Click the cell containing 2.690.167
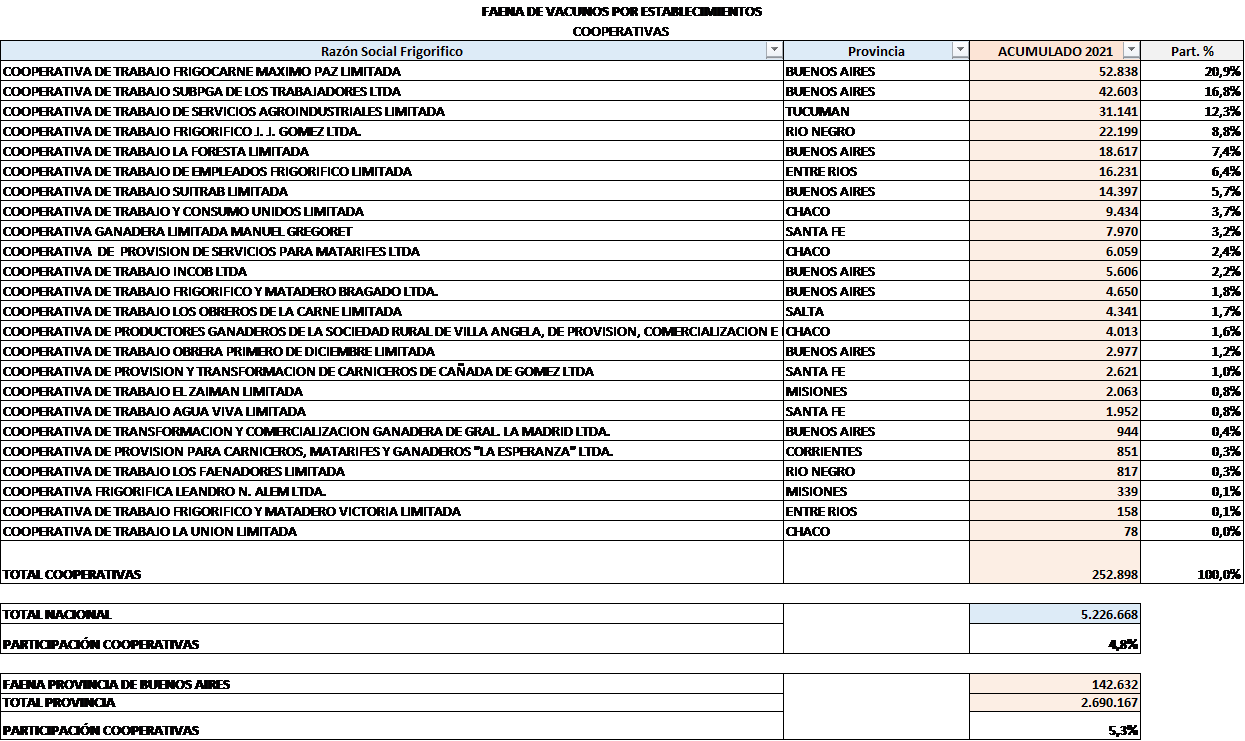1245x741 pixels. click(x=1055, y=703)
